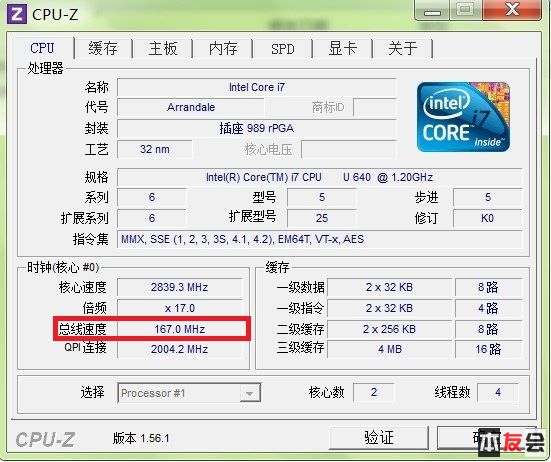The image size is (551, 462).
Task: Click the multiplier value x 17.0
Action: (x=180, y=308)
